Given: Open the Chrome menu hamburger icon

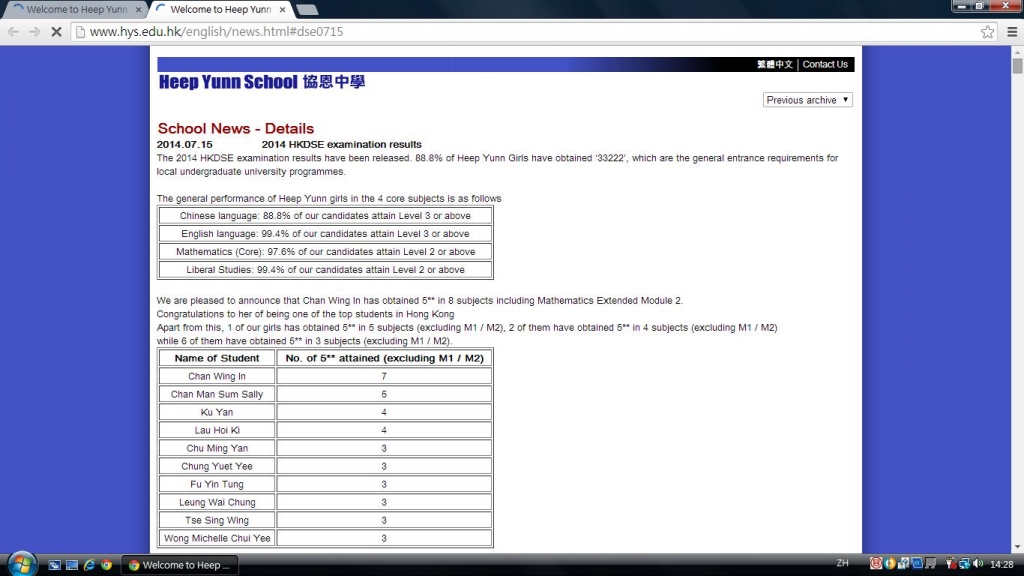Looking at the screenshot, I should point(1011,31).
